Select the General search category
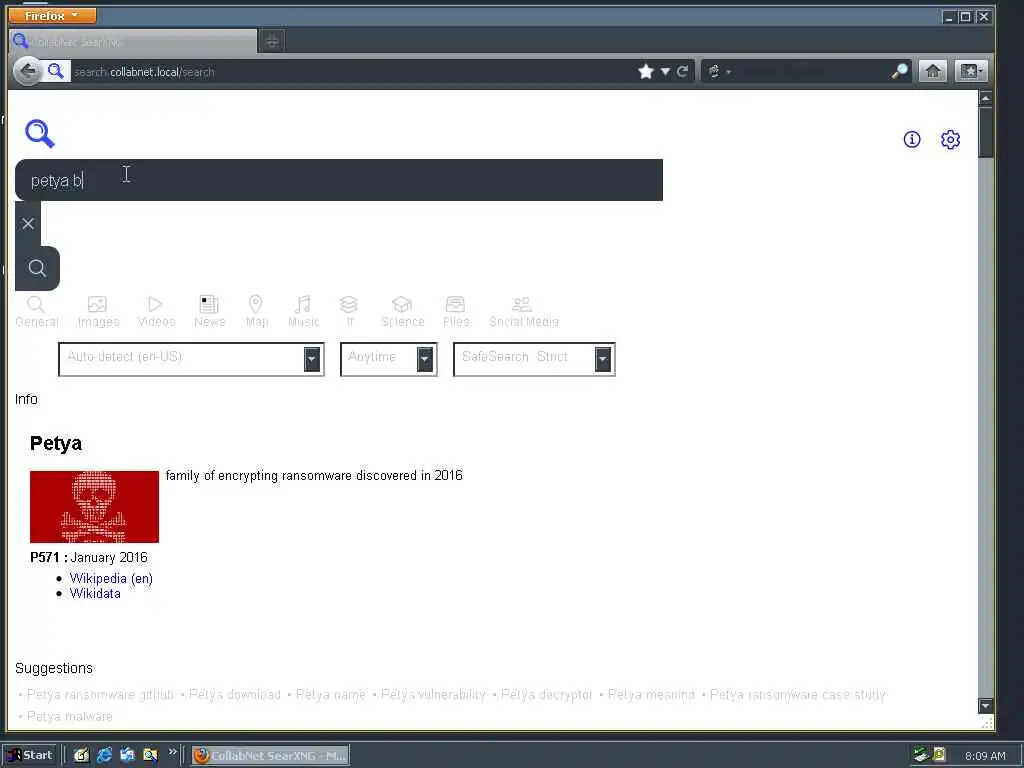This screenshot has height=768, width=1024. 37,312
